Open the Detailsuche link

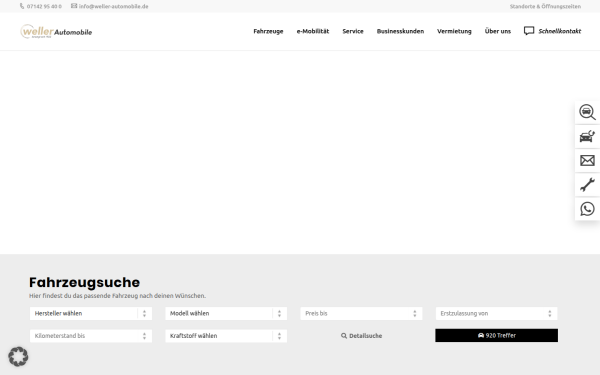[x=361, y=336]
